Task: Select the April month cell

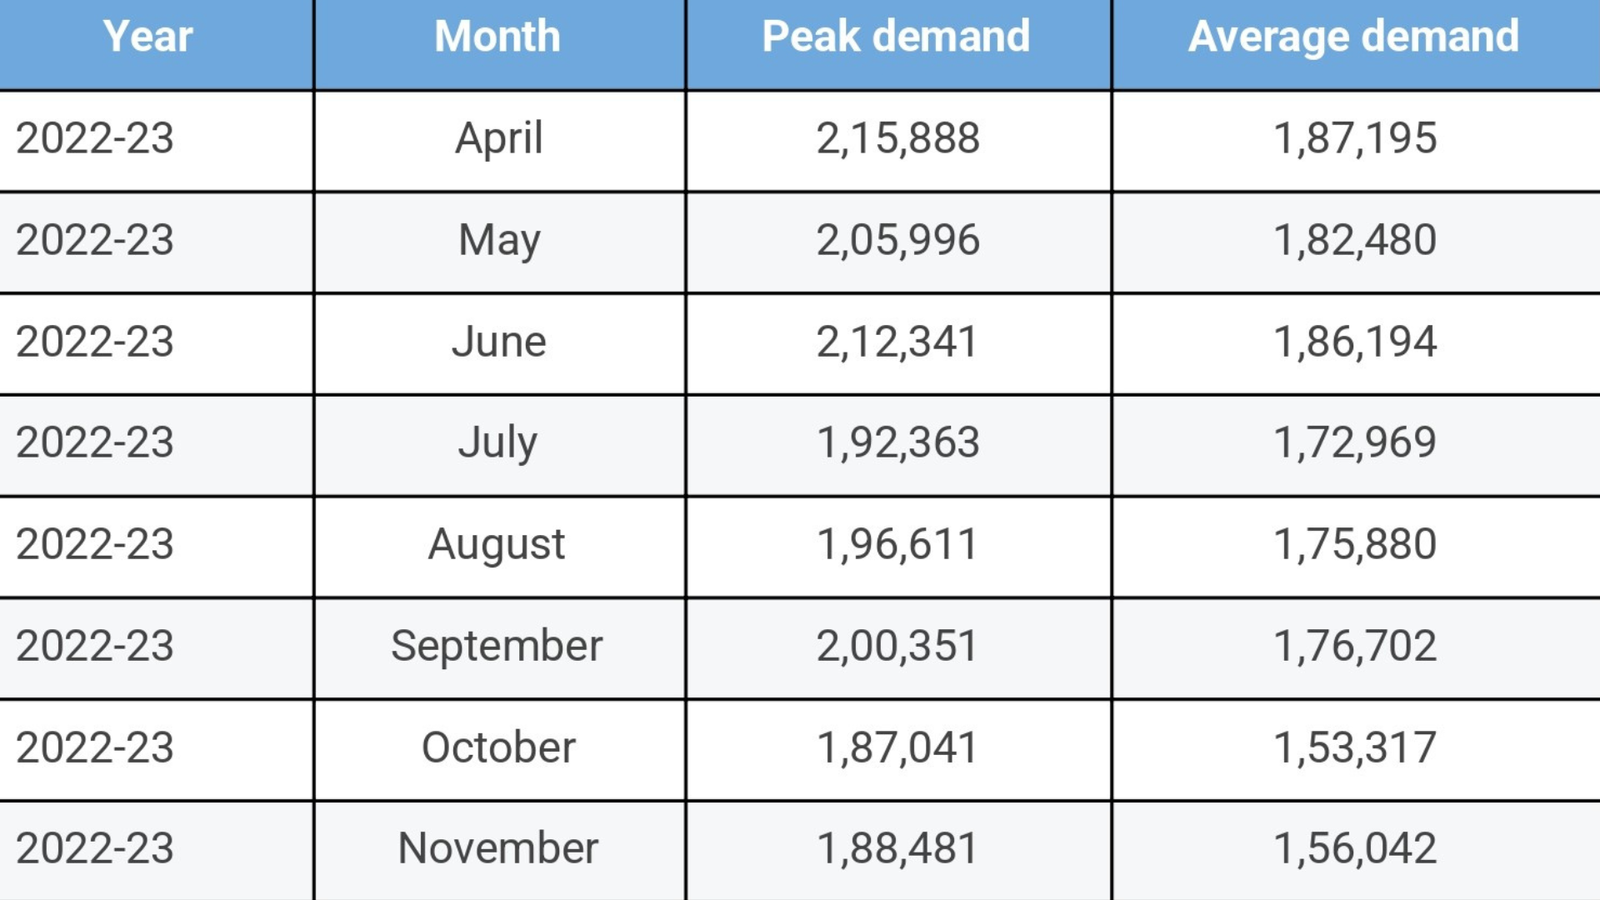Action: coord(498,138)
